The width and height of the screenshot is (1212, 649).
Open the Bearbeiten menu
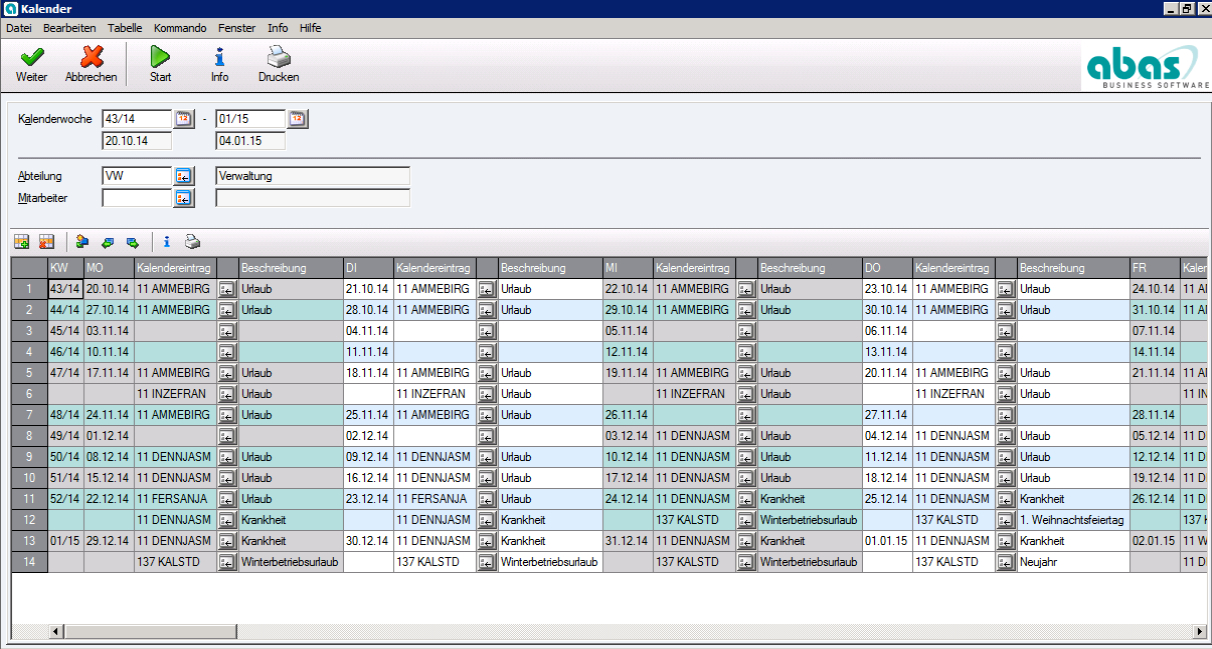coord(69,28)
